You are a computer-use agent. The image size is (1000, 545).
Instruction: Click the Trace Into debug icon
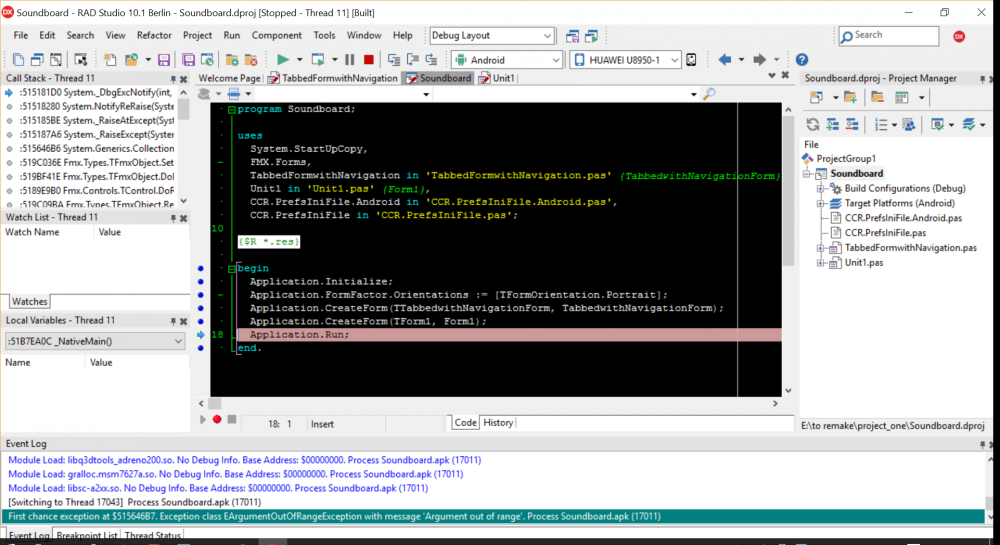click(x=393, y=60)
